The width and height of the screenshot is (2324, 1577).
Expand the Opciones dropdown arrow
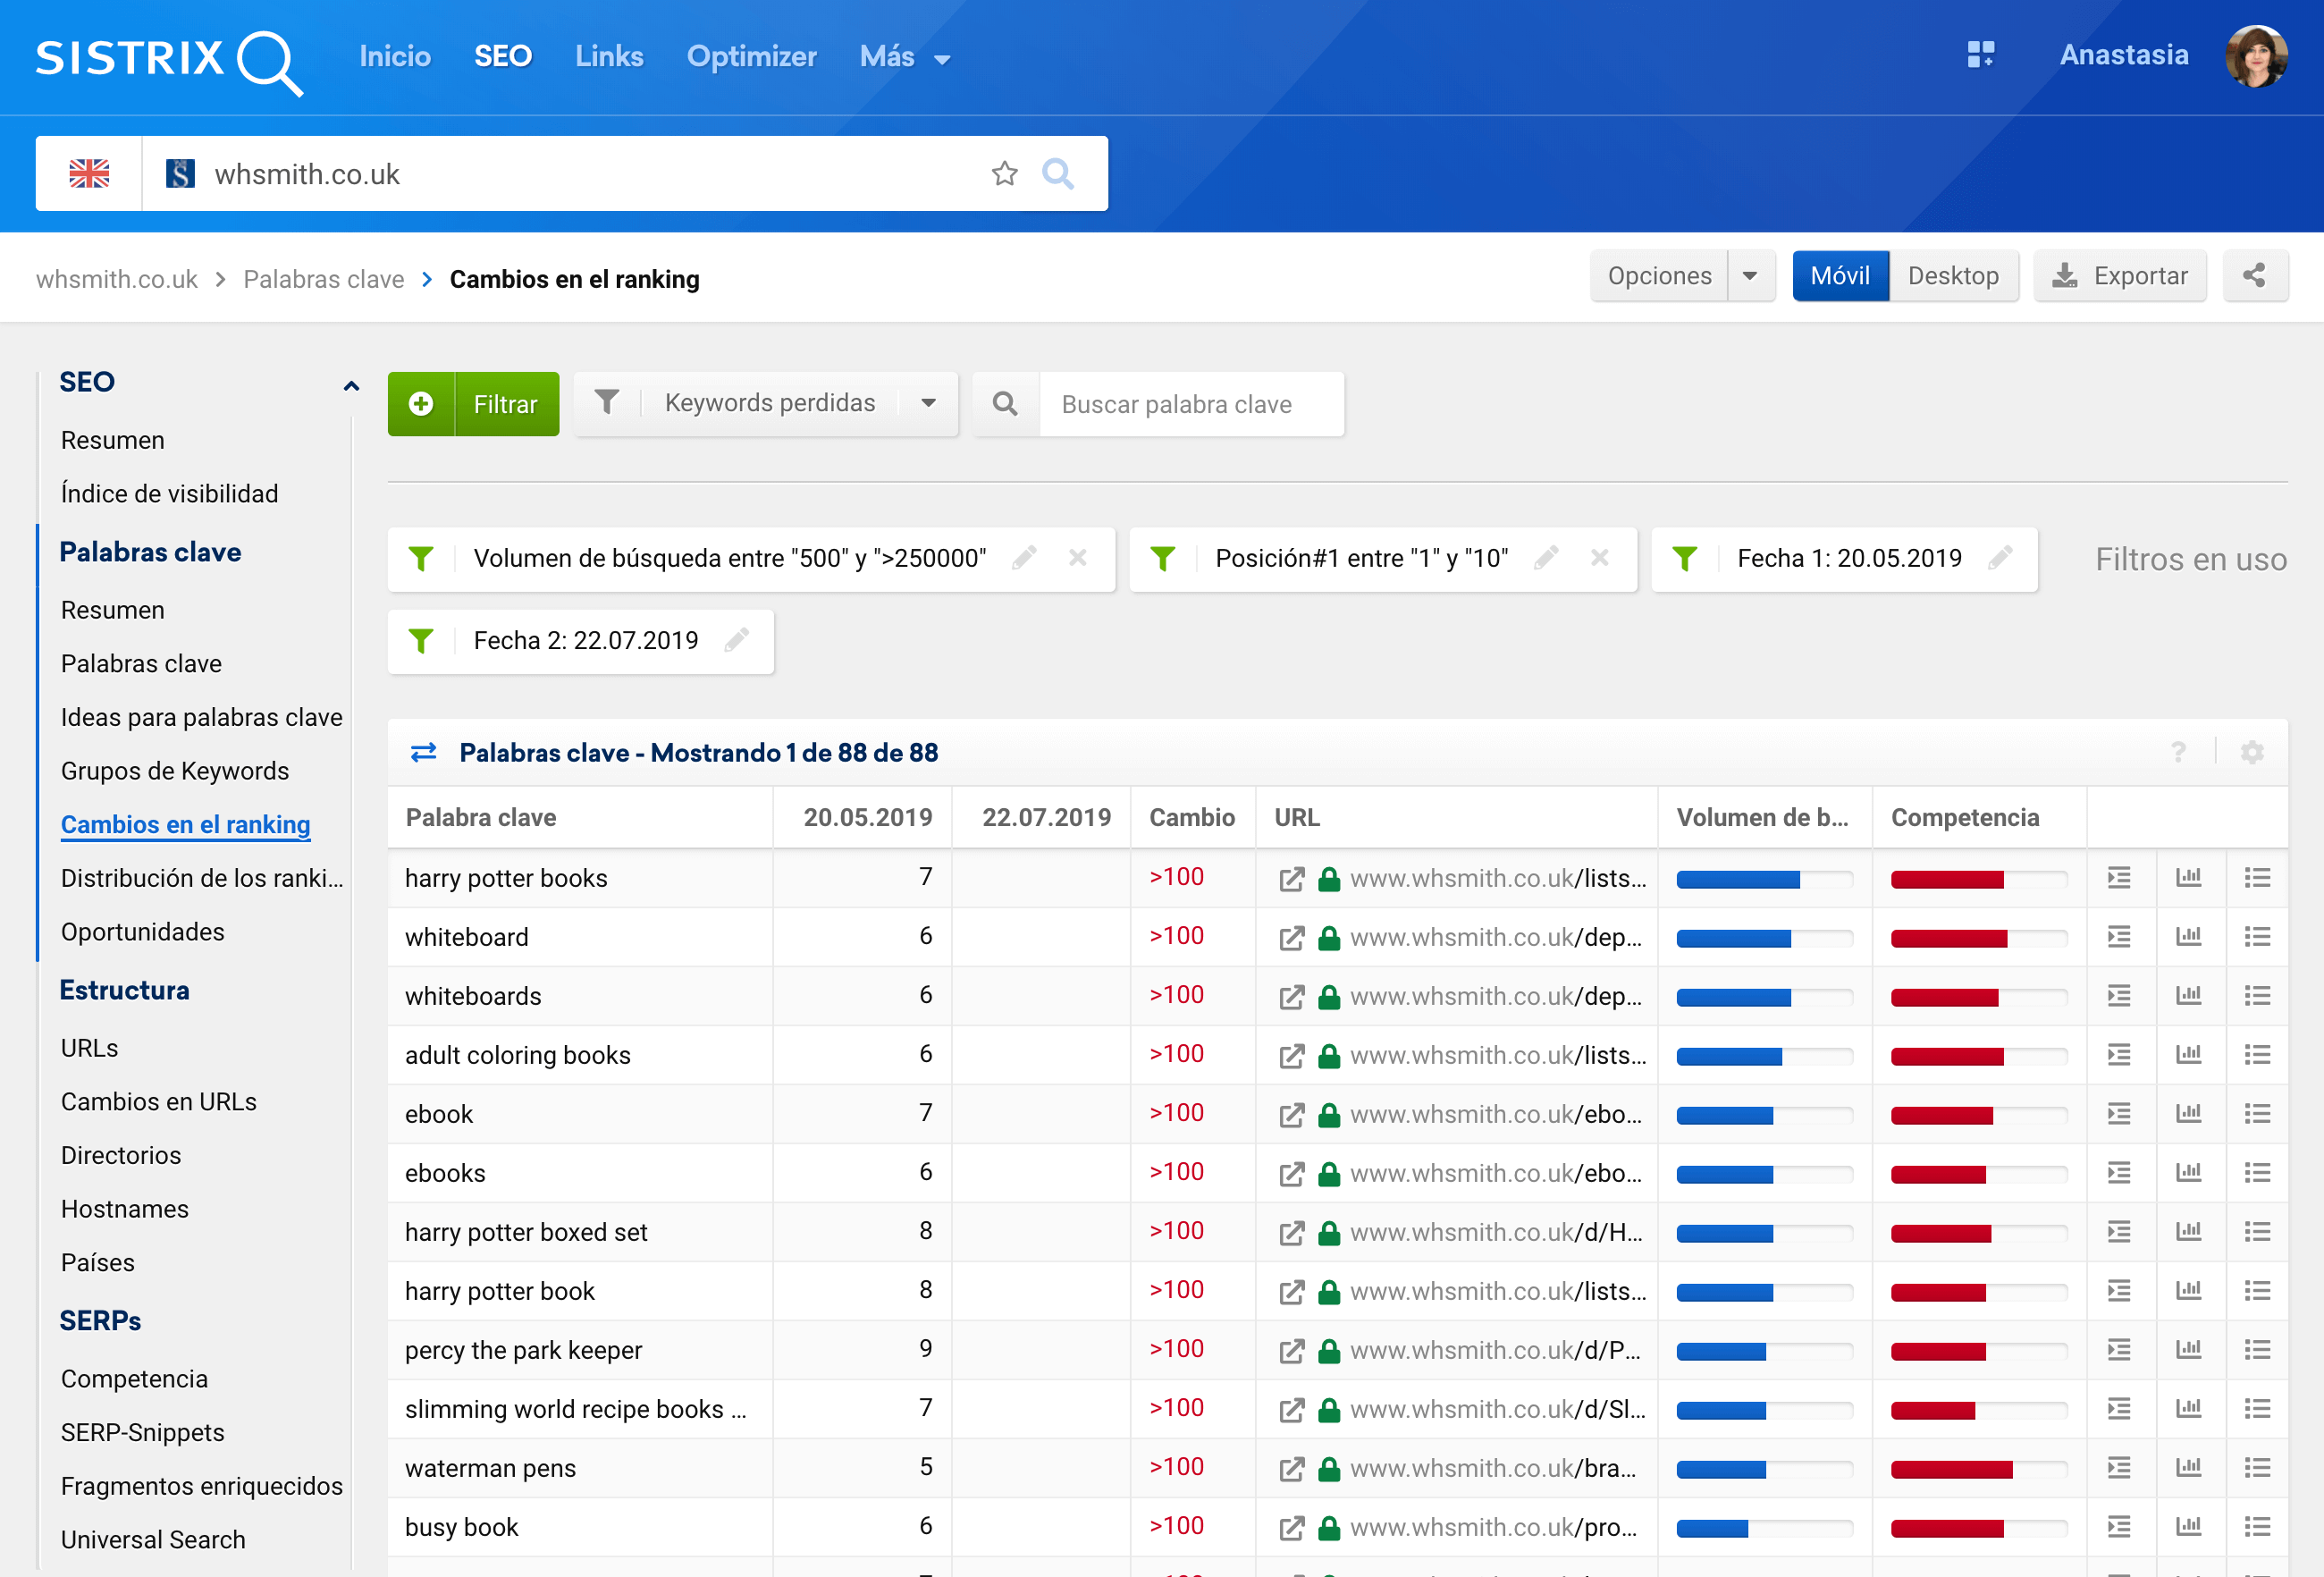[x=1750, y=276]
